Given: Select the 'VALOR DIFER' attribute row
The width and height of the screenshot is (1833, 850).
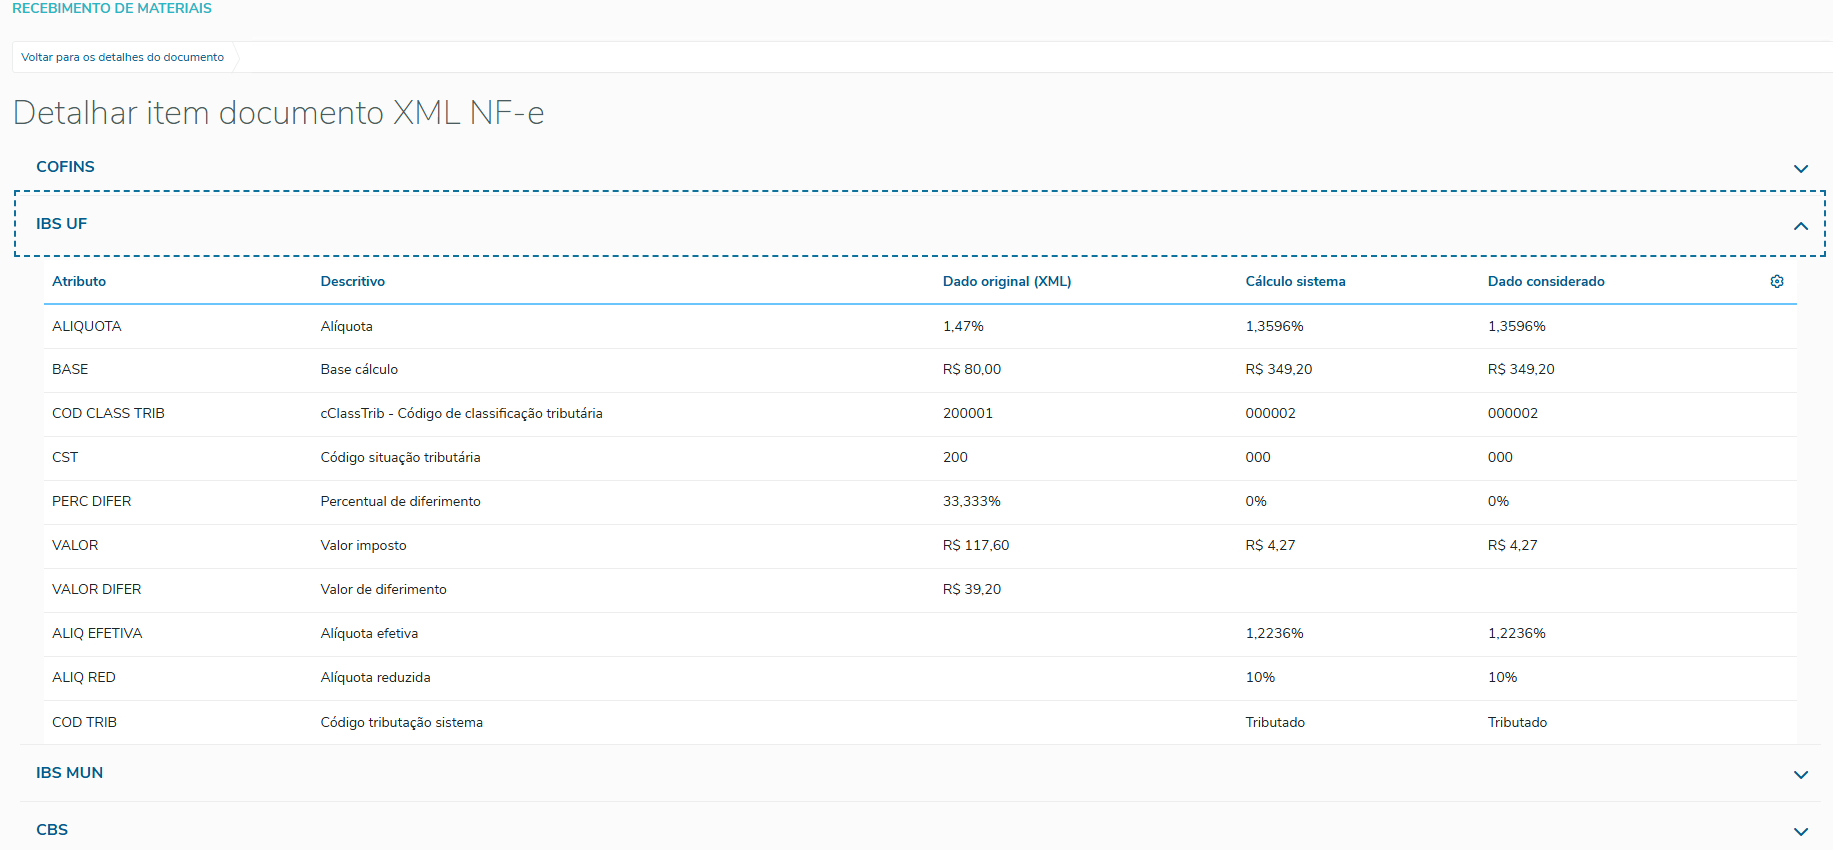Looking at the screenshot, I should pyautogui.click(x=97, y=590).
